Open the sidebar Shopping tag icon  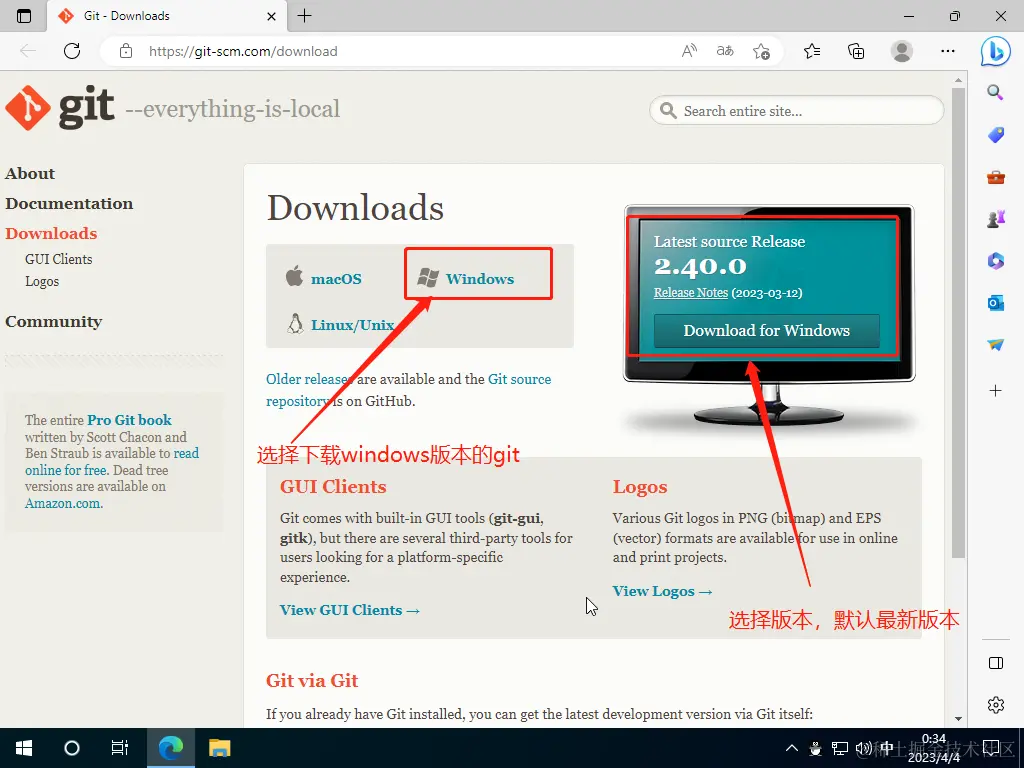pos(995,135)
